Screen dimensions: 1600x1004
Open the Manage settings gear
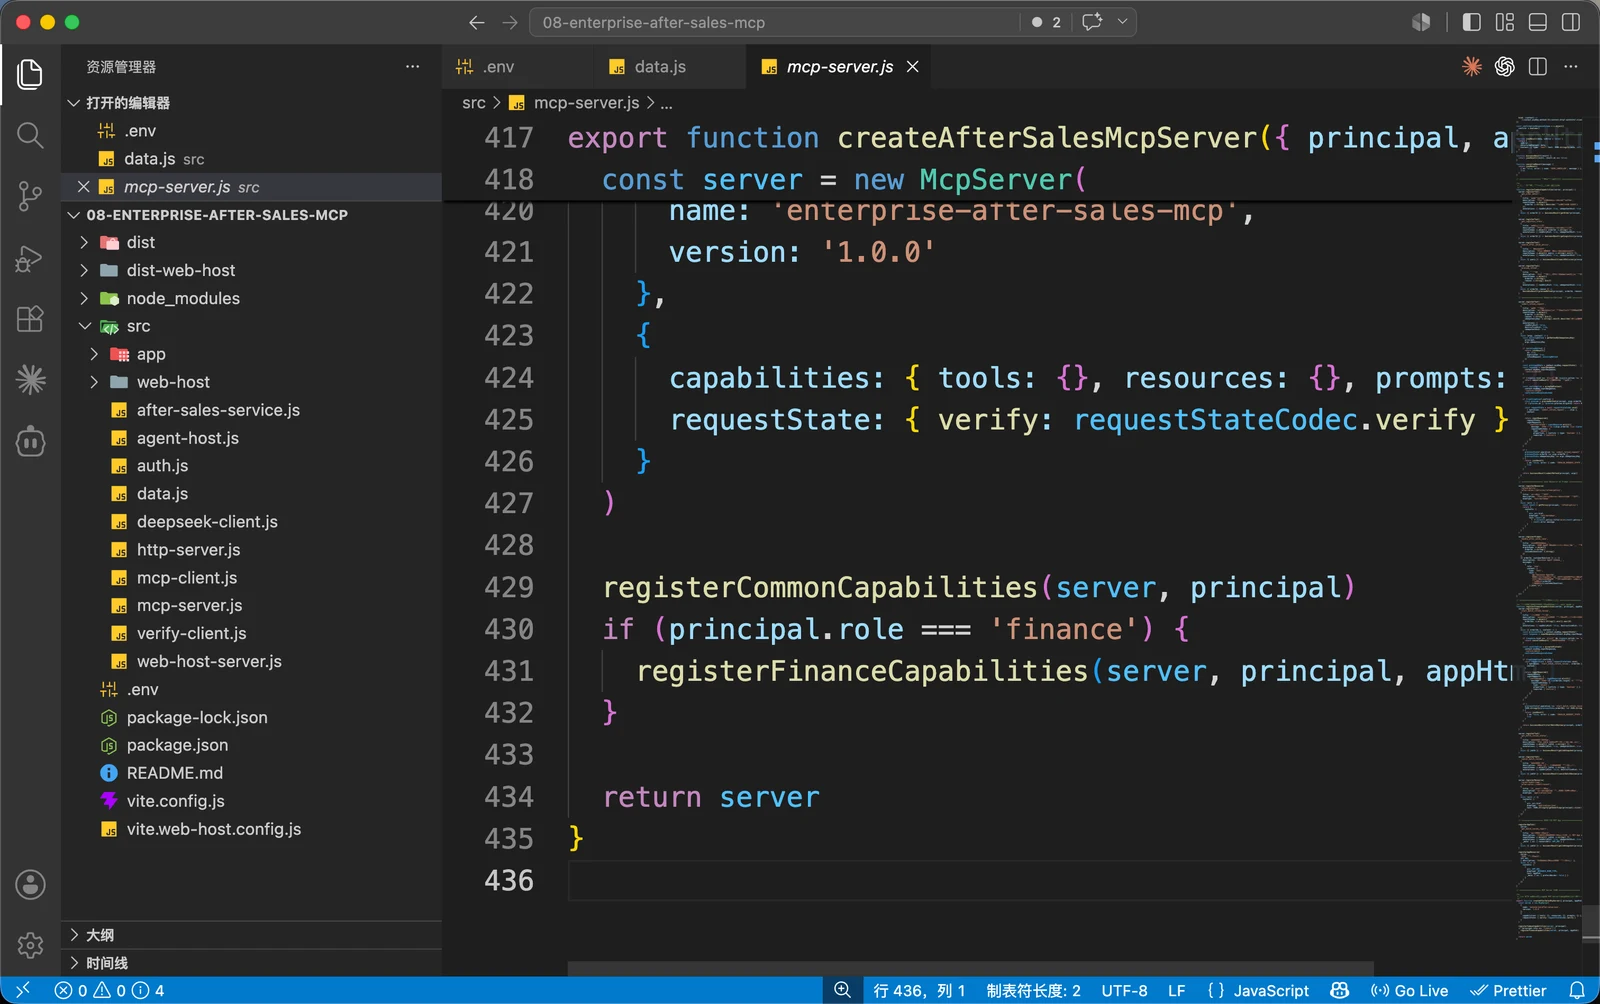(x=30, y=945)
